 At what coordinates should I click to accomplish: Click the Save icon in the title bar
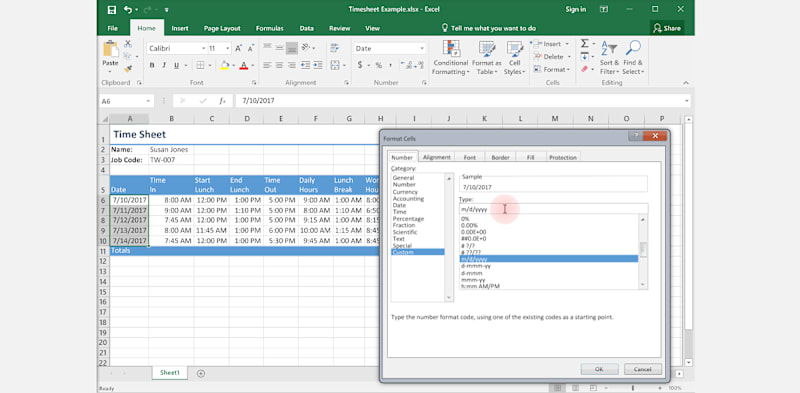[x=112, y=10]
